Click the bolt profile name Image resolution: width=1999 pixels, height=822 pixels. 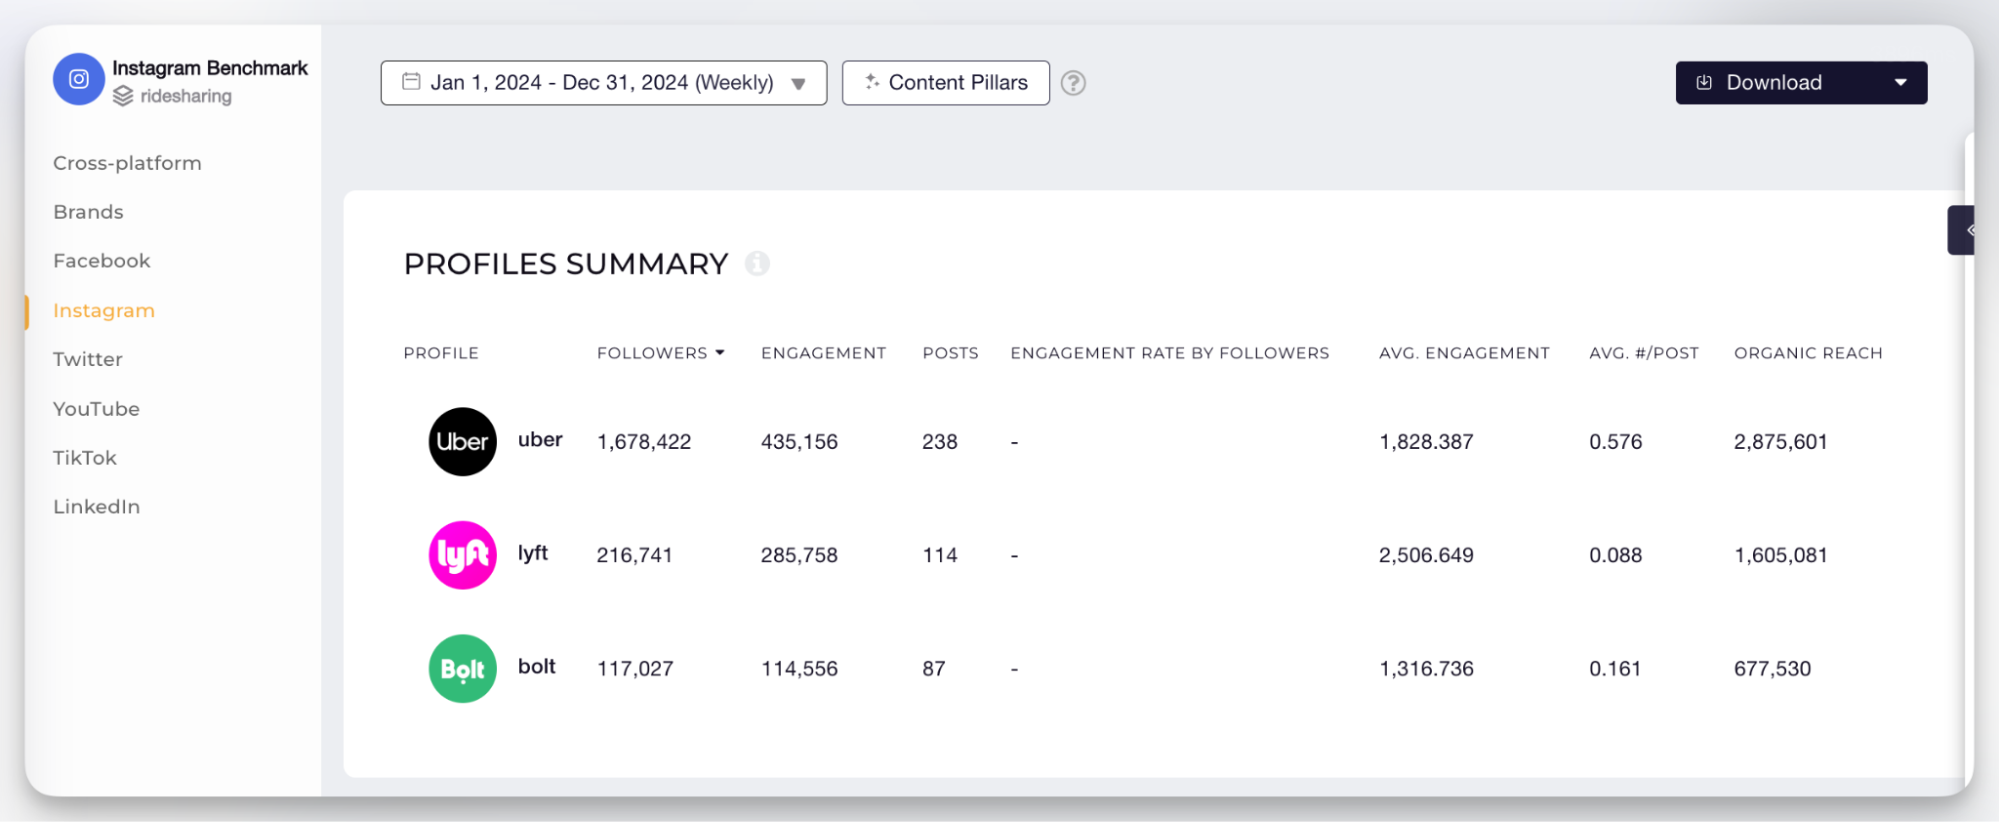(x=537, y=667)
